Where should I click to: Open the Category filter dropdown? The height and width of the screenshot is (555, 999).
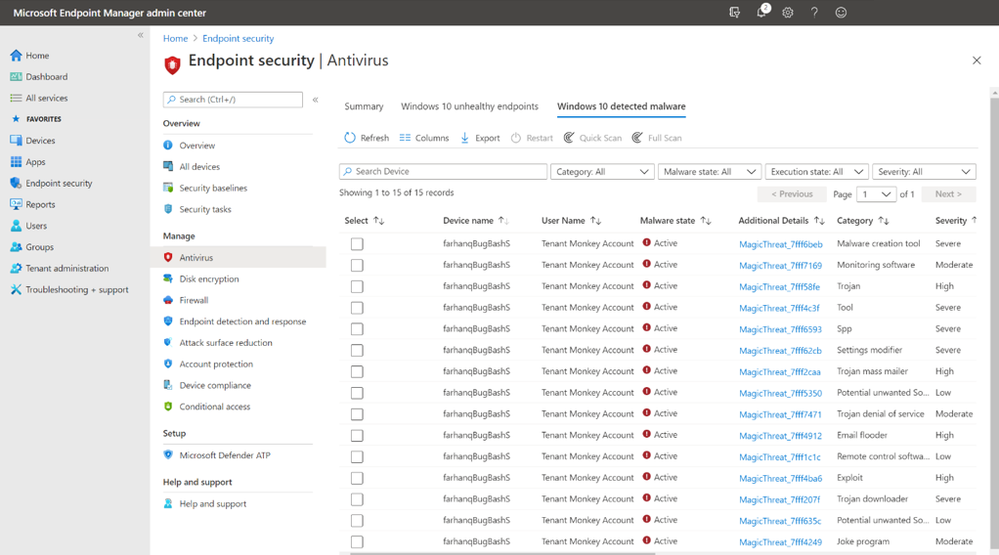tap(602, 171)
